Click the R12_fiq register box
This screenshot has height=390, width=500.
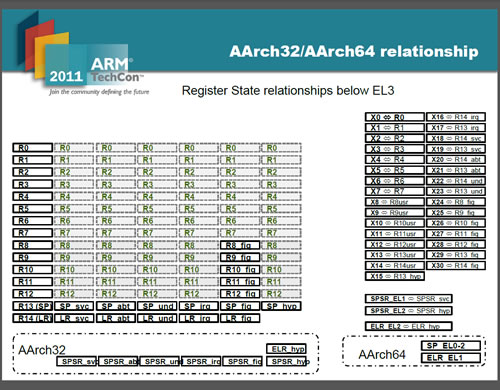point(240,294)
